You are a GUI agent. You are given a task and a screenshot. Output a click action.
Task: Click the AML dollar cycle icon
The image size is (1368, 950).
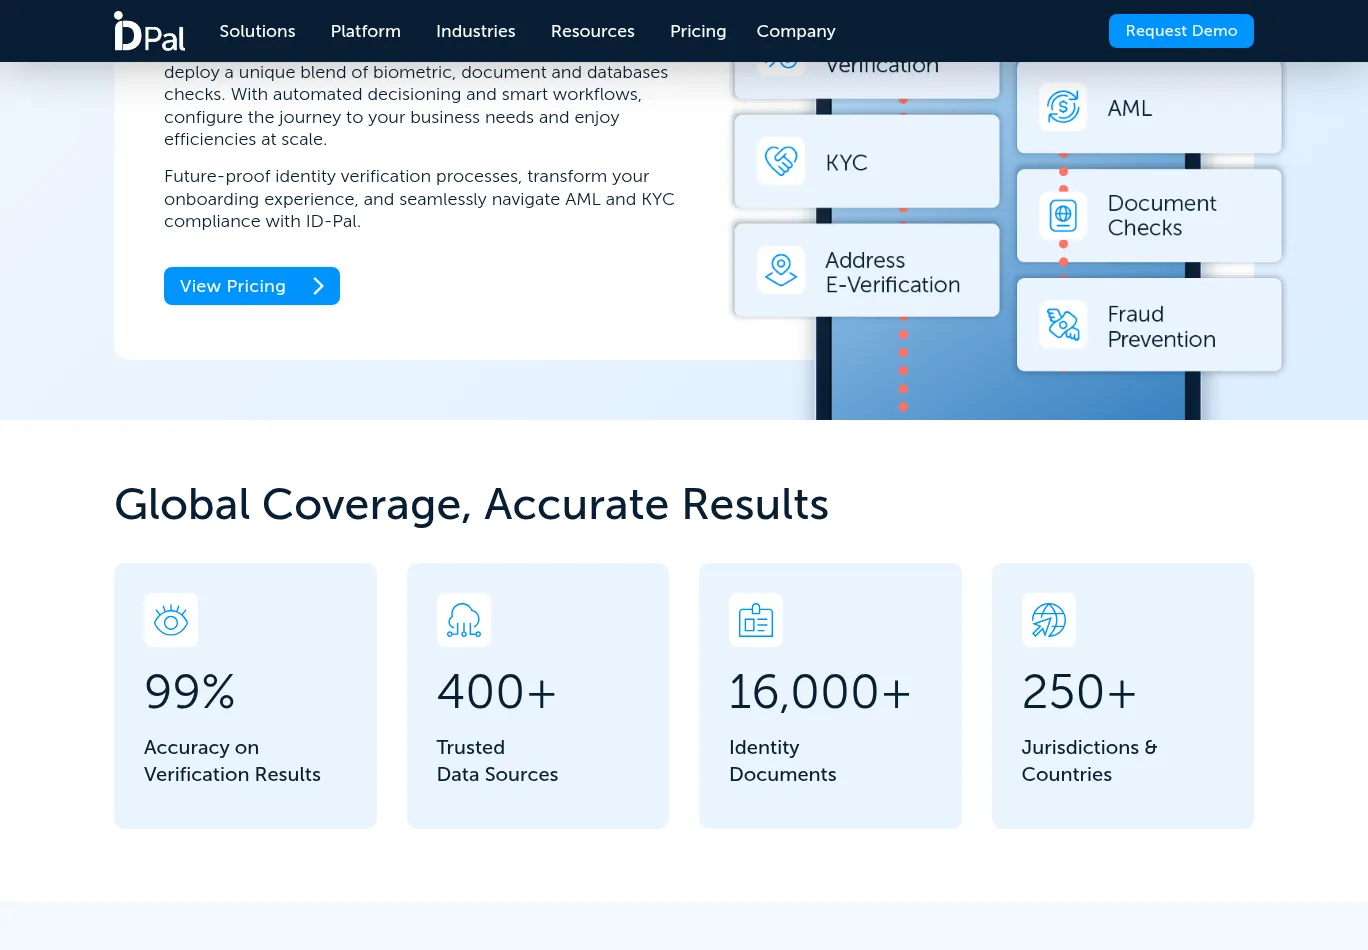[1062, 107]
